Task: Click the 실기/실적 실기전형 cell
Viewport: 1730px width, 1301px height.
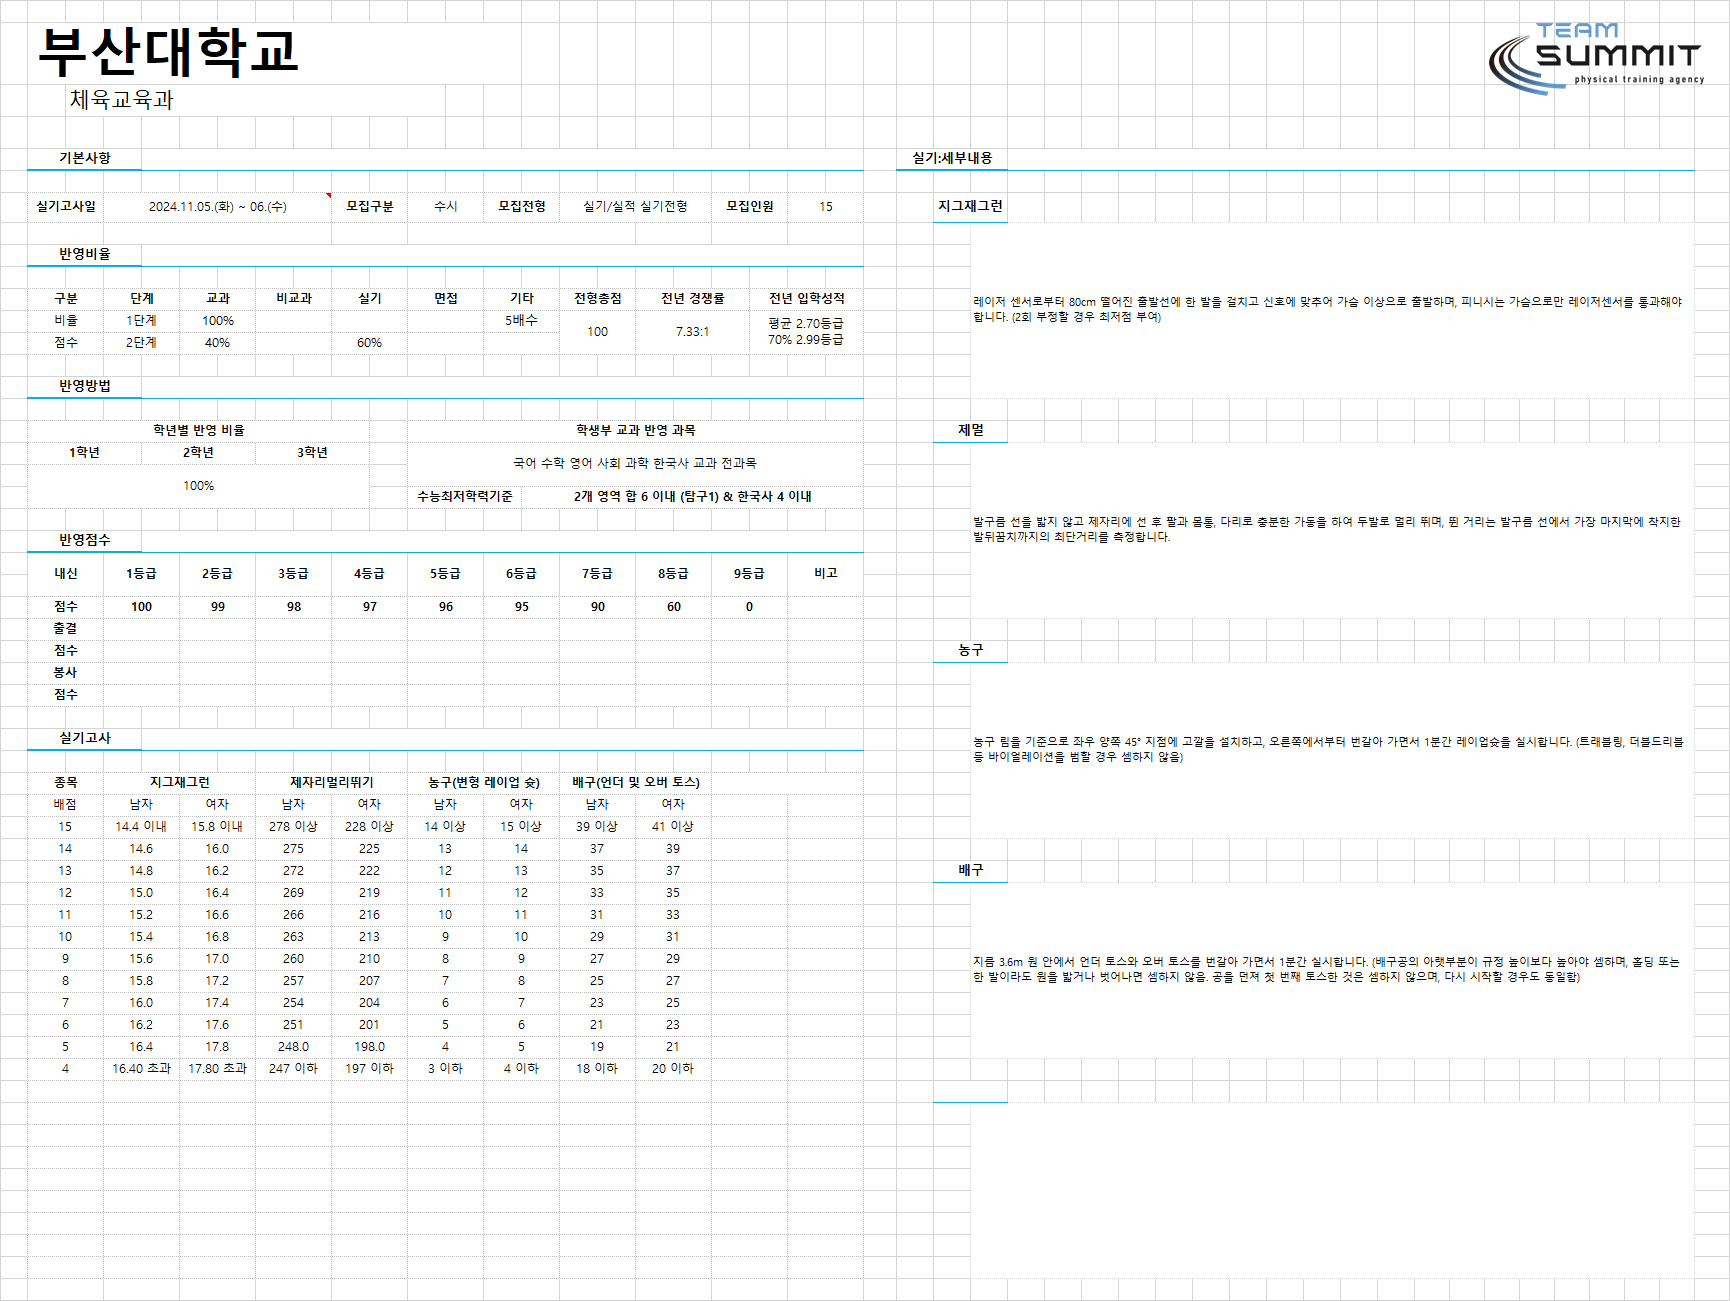Action: pos(636,206)
